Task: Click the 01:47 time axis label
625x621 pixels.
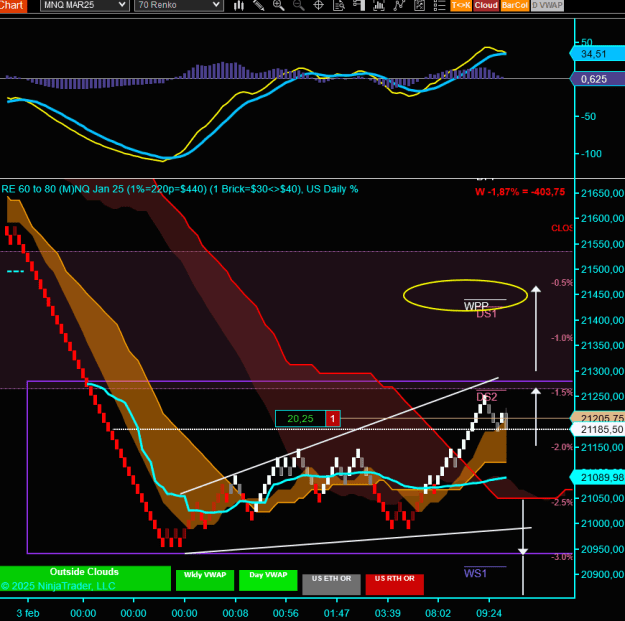Action: pyautogui.click(x=336, y=613)
